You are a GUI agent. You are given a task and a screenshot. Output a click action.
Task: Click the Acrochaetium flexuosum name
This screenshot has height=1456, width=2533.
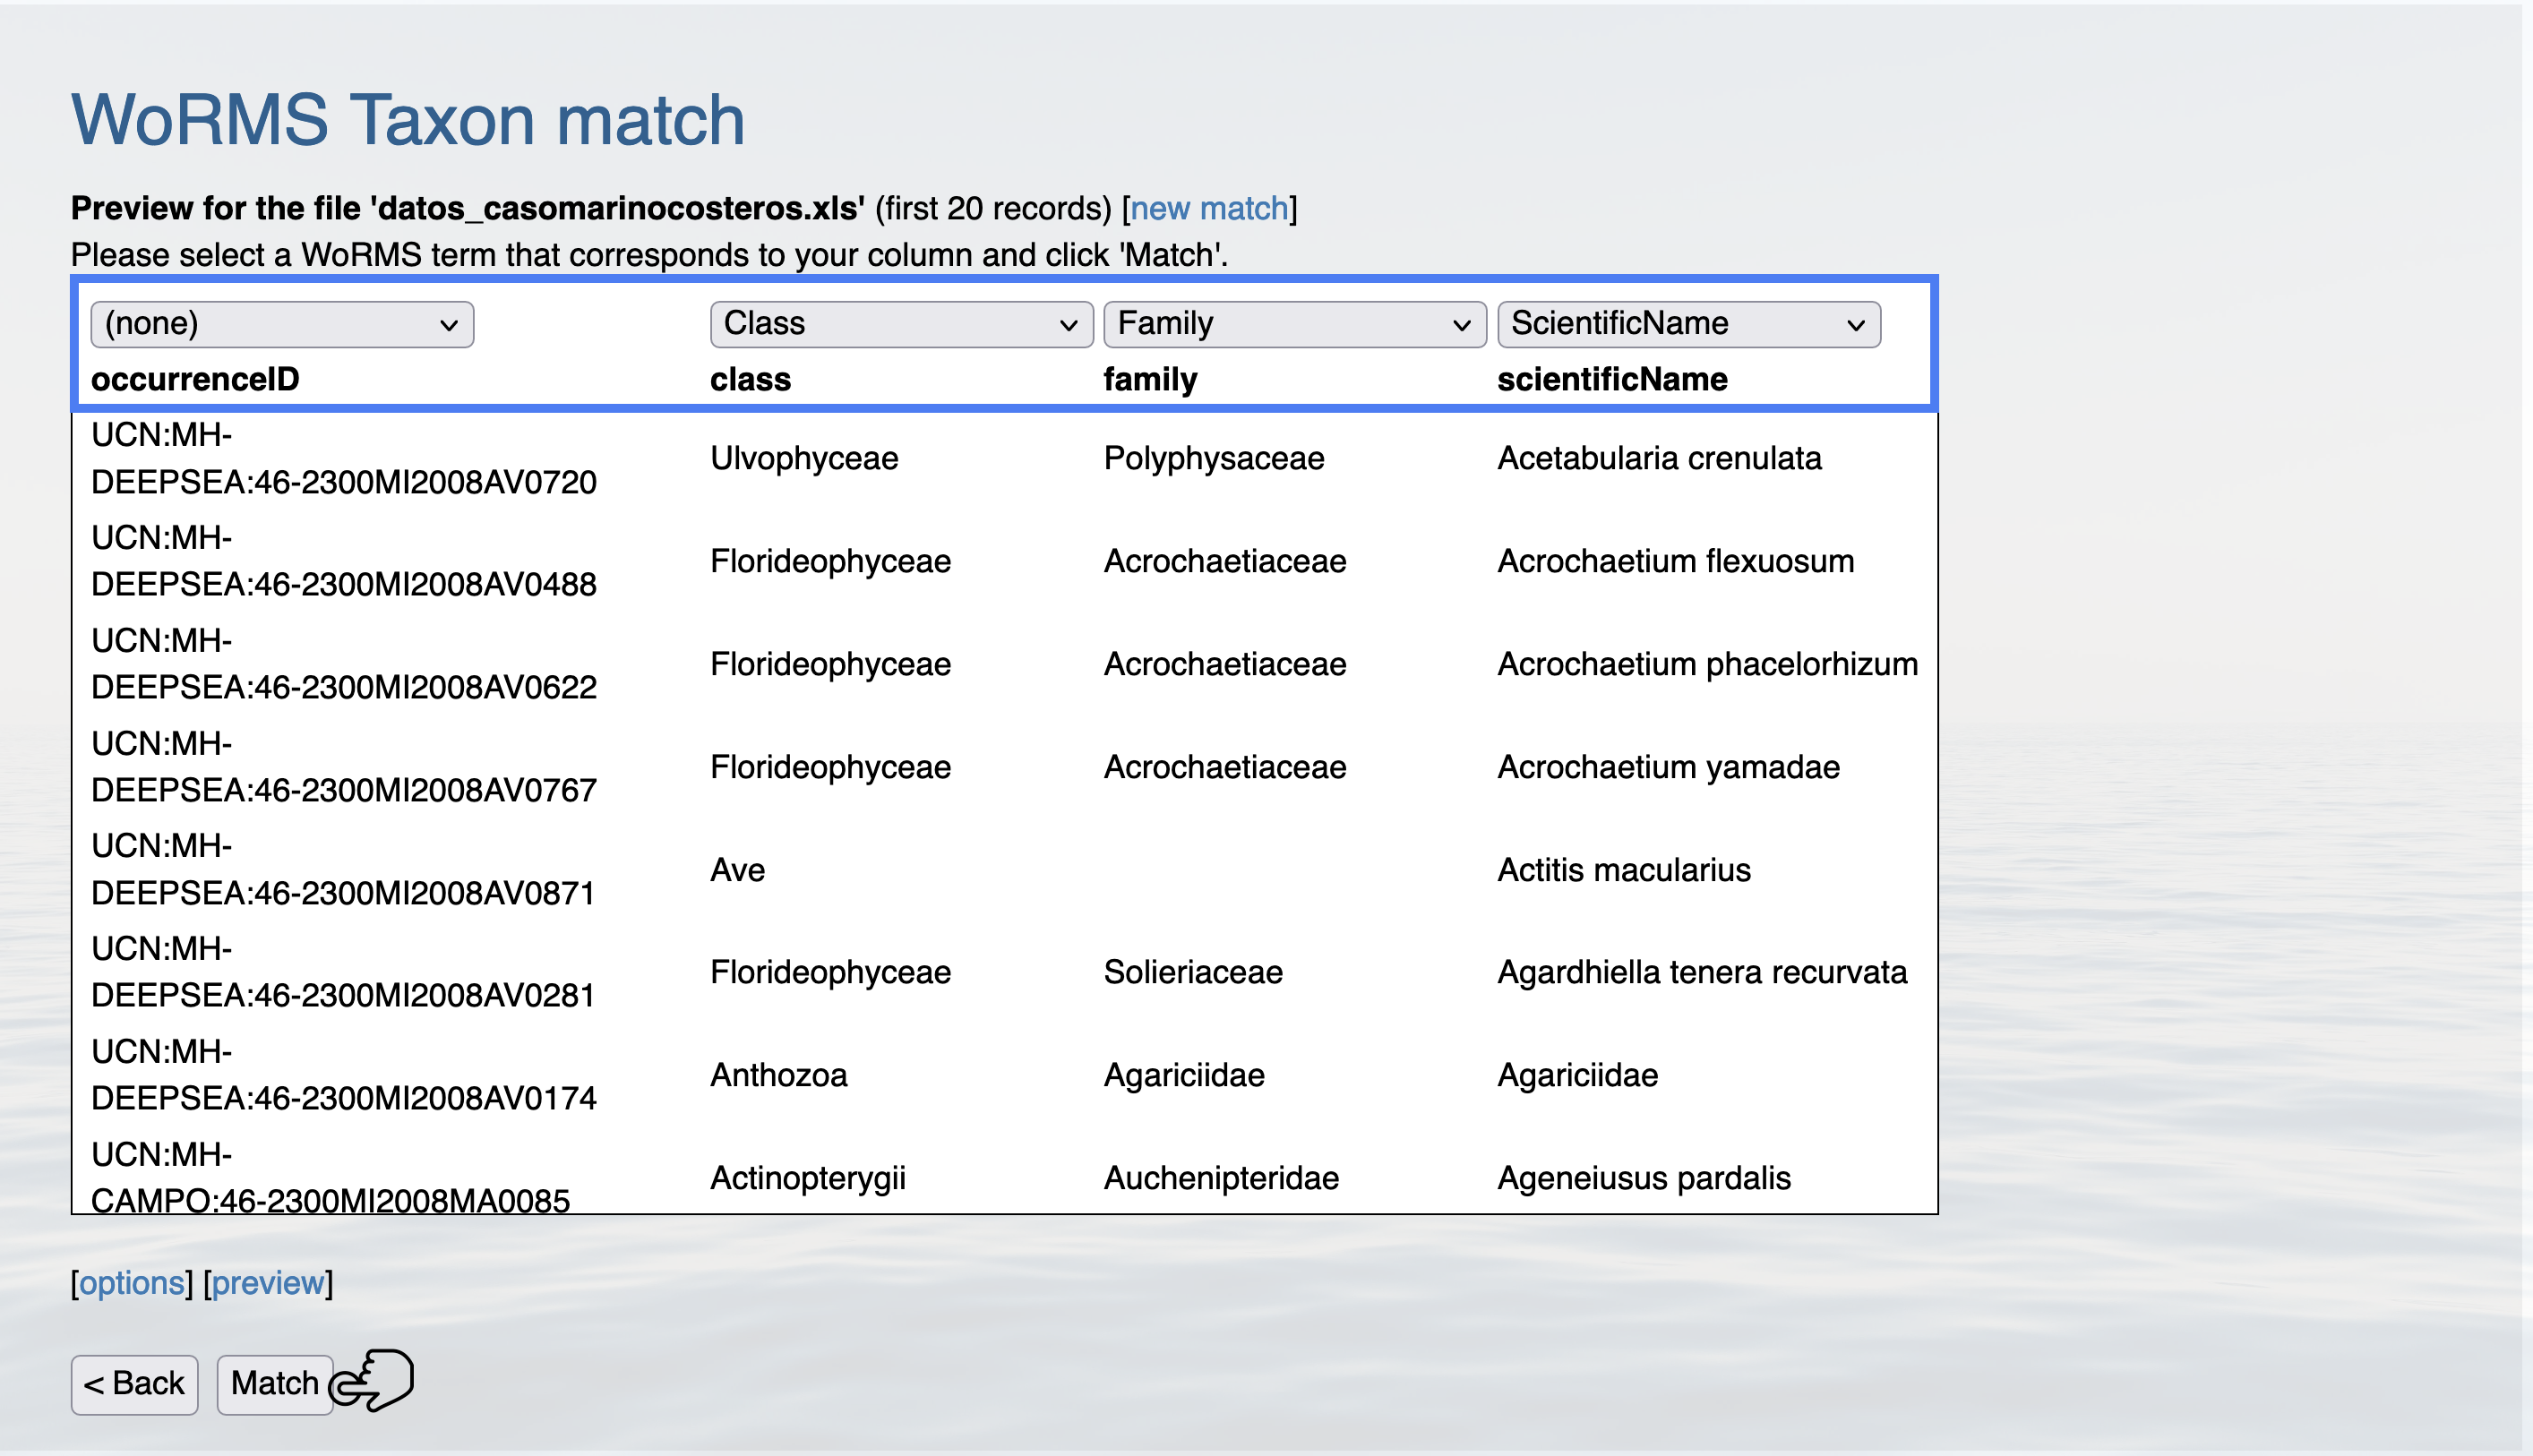[1674, 561]
